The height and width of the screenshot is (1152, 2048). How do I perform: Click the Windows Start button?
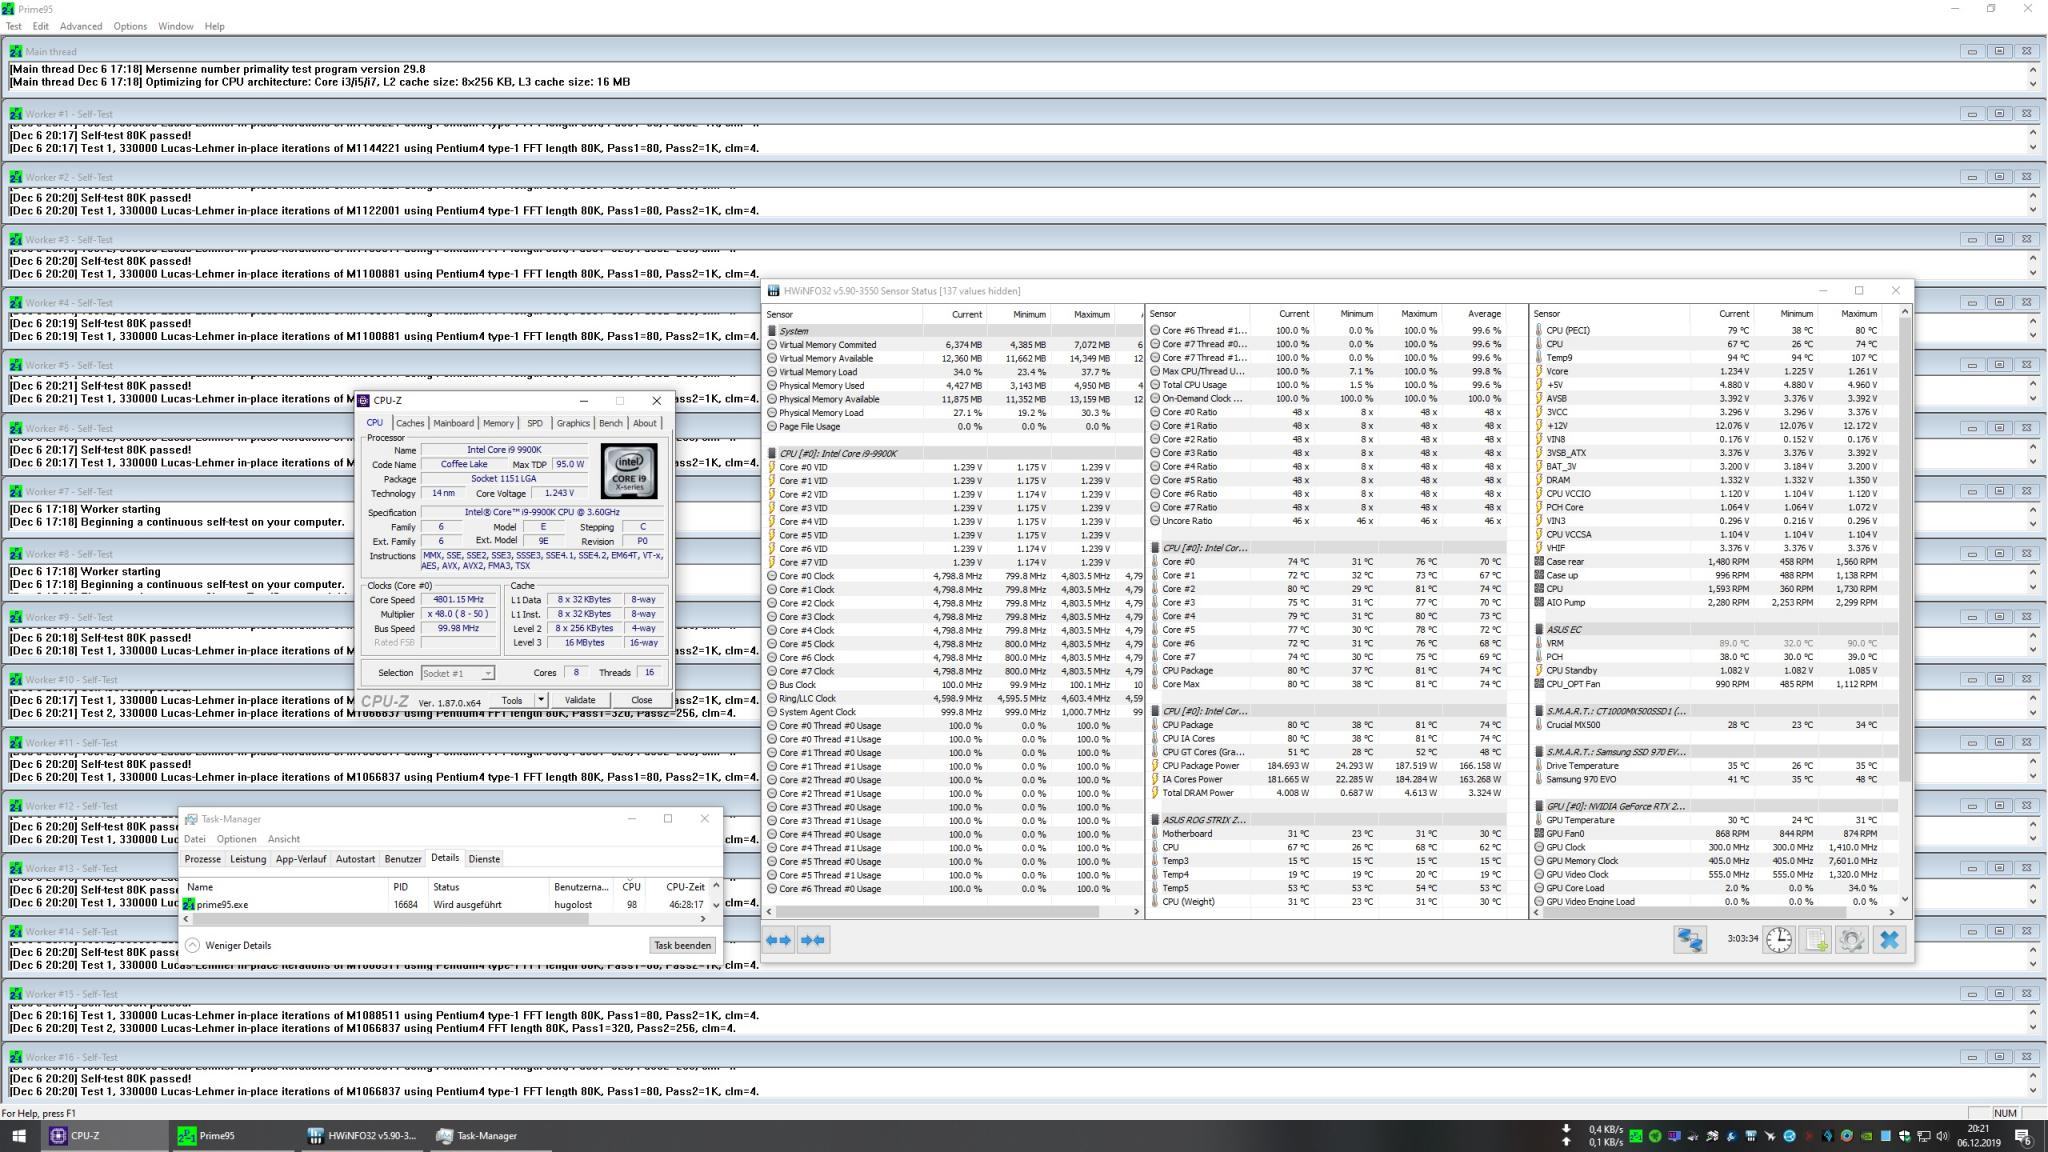click(x=18, y=1136)
